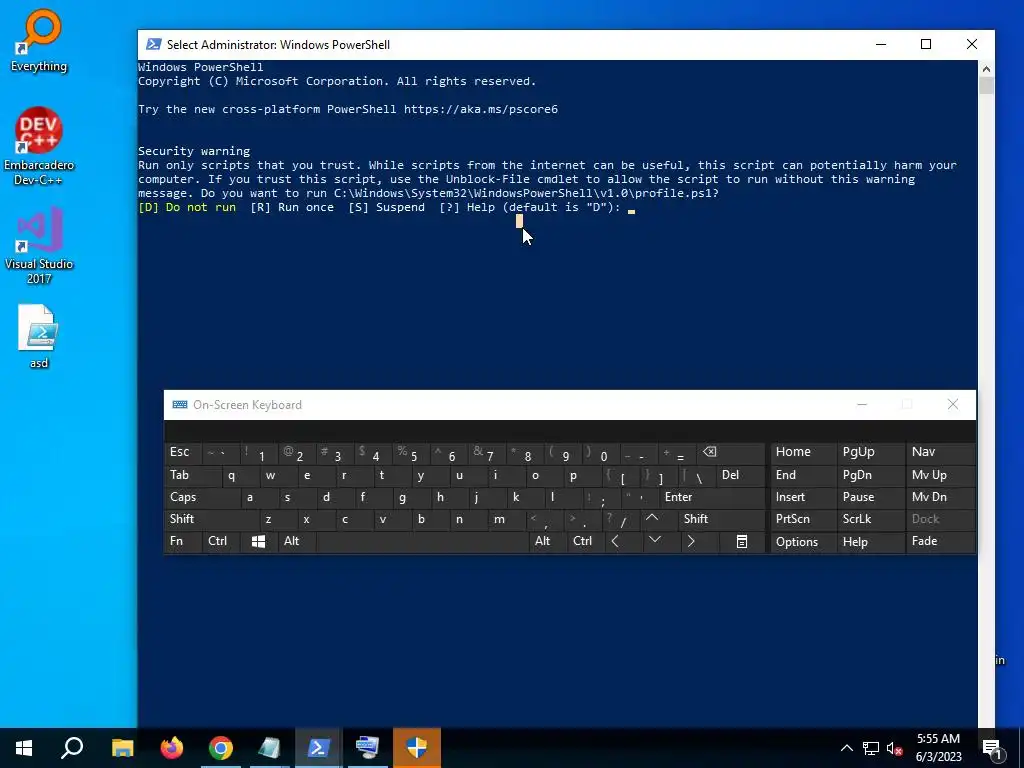Tap the Mv Up key
The image size is (1024, 768).
point(940,475)
